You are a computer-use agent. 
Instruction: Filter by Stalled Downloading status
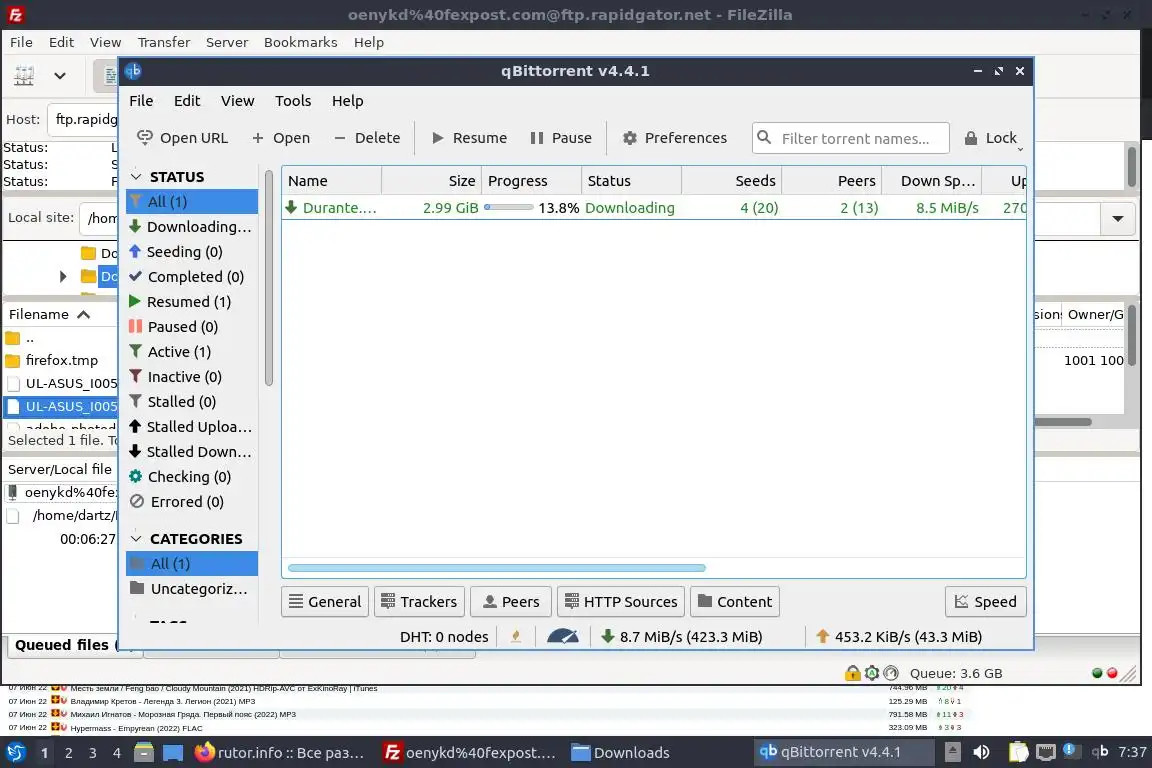click(x=192, y=451)
